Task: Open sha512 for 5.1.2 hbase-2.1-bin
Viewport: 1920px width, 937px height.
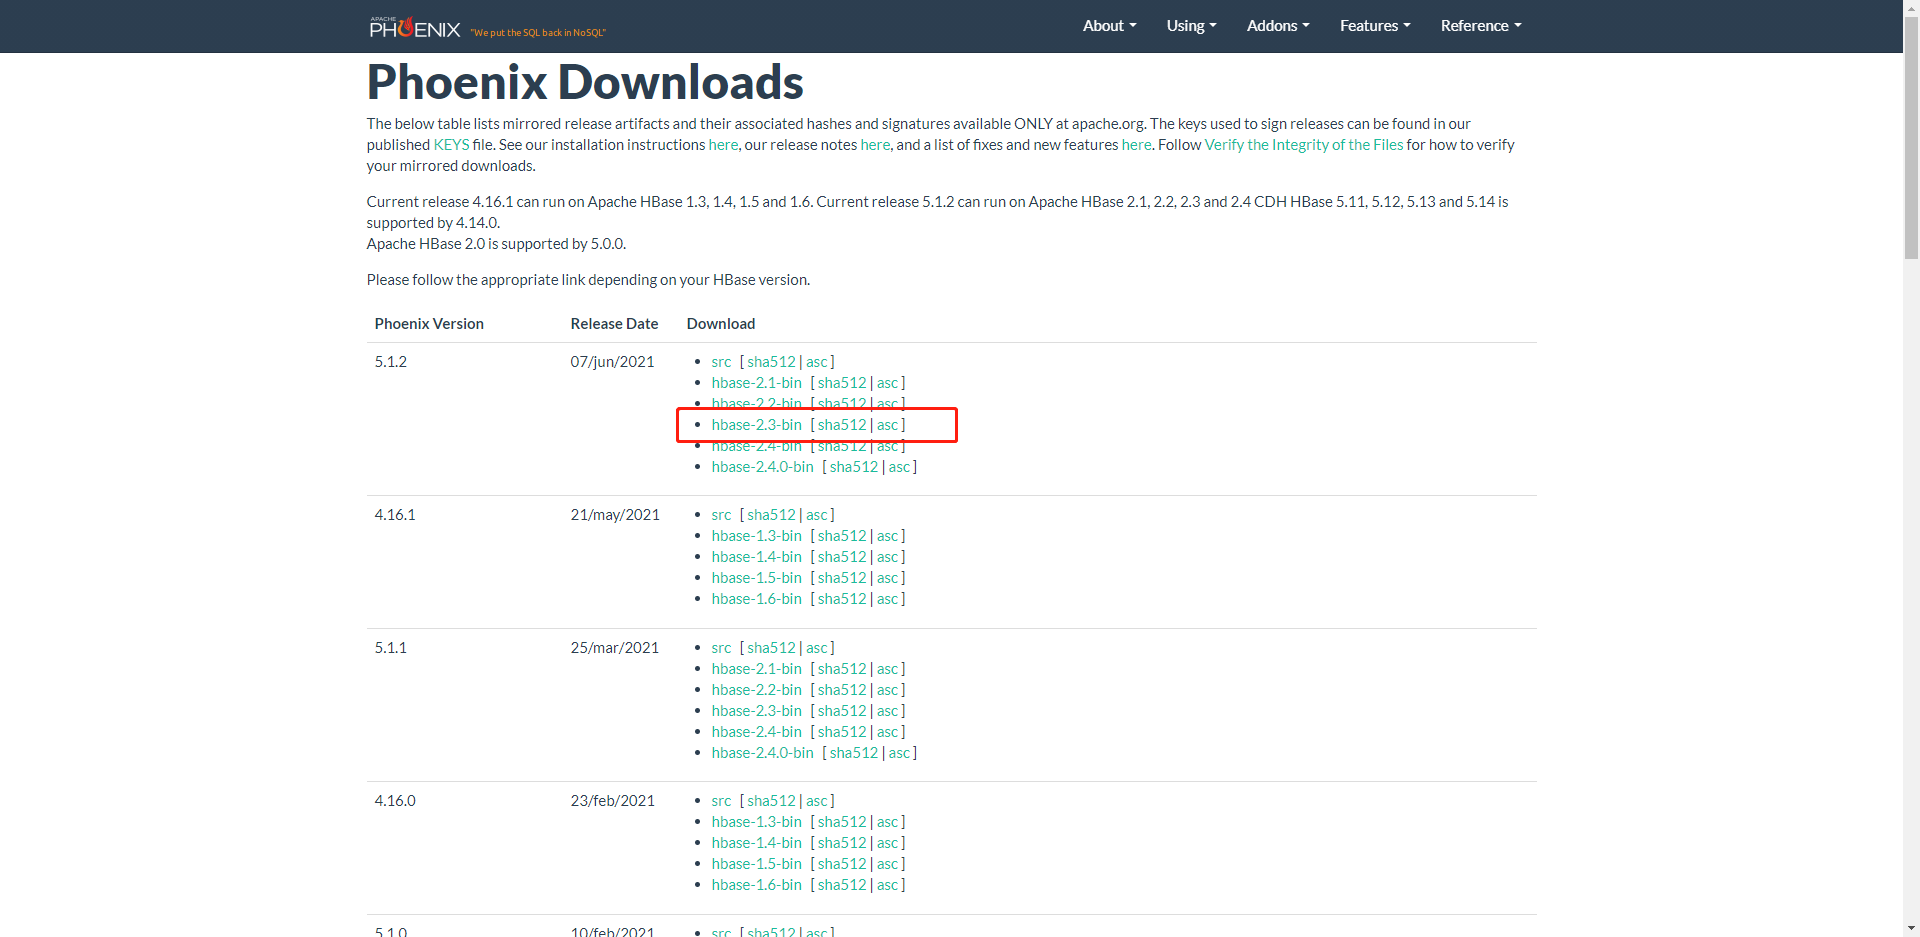Action: [x=842, y=383]
